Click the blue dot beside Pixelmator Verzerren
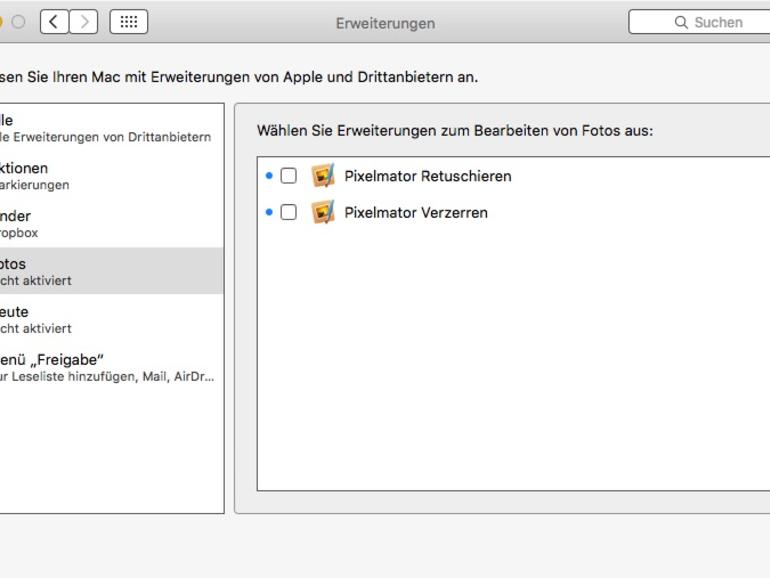Screen dimensions: 770x578 coord(269,212)
